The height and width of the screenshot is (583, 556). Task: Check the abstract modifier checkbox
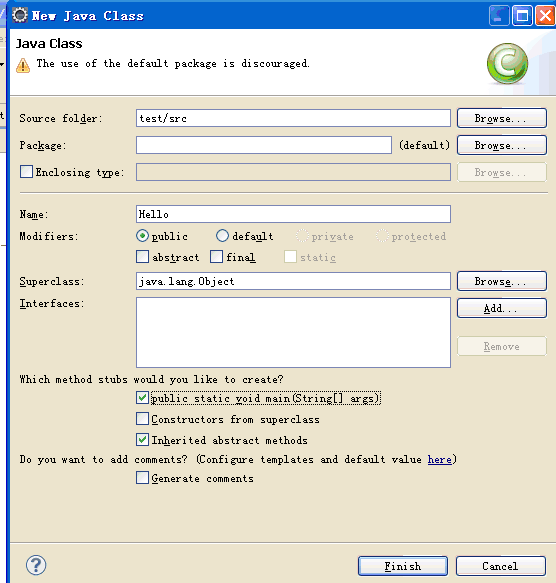142,257
